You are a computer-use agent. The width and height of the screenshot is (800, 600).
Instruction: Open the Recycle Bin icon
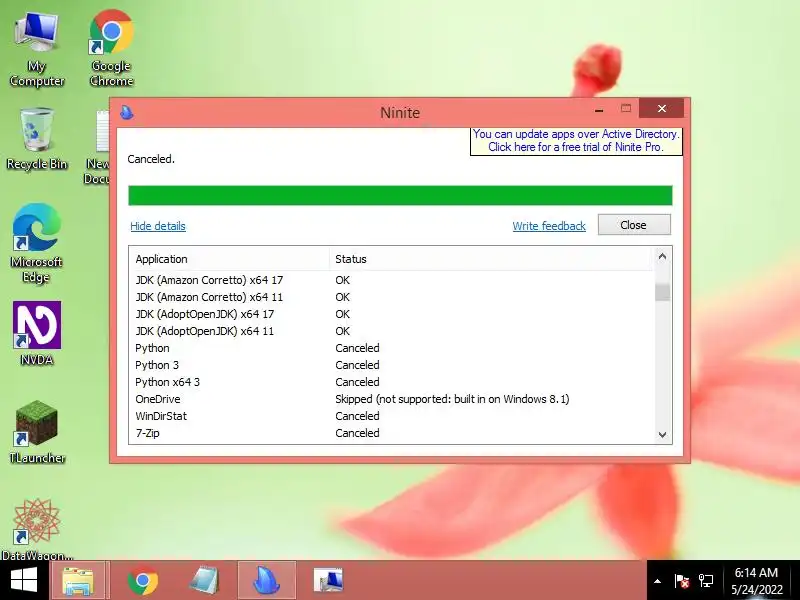37,139
